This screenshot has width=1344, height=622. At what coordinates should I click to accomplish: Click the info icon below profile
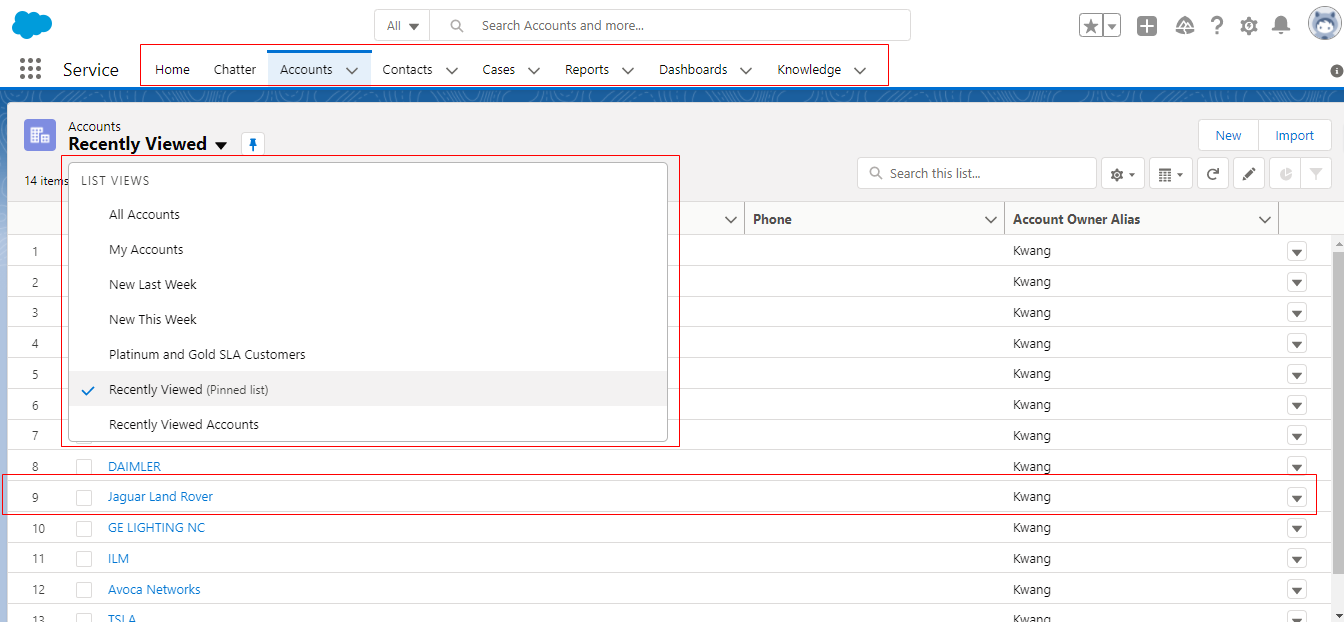click(x=1336, y=71)
